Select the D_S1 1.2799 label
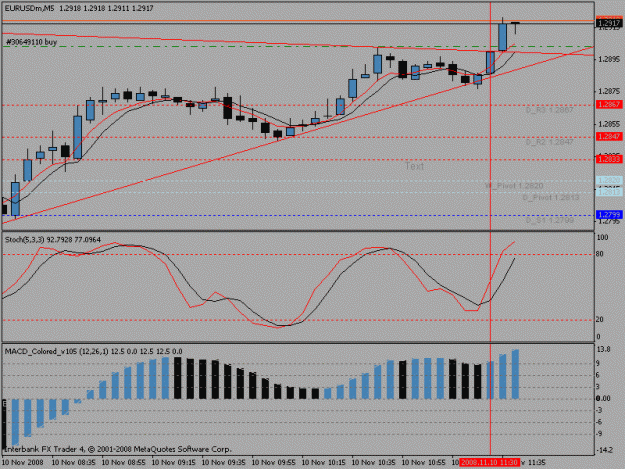The width and height of the screenshot is (625, 469). (x=549, y=220)
